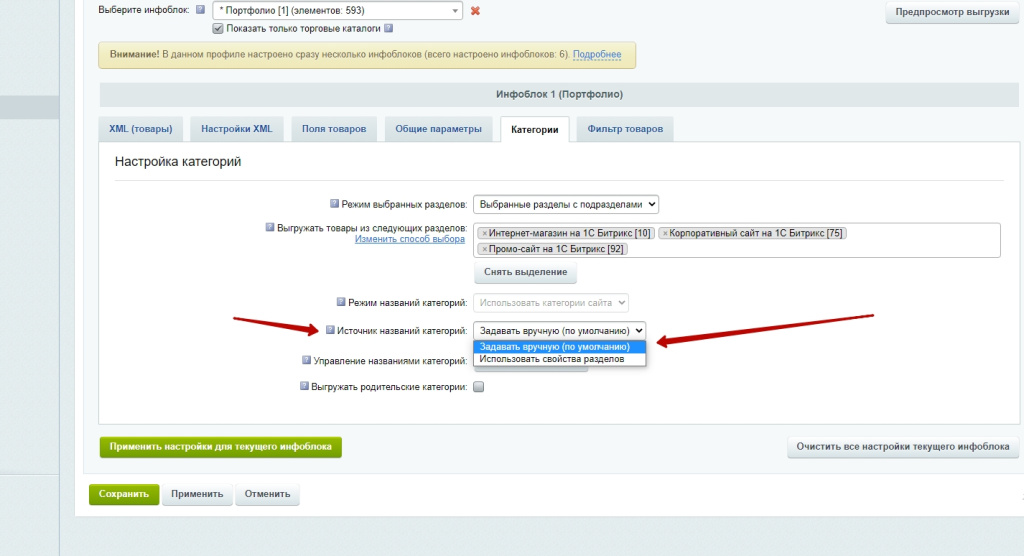Click Применить настройки для текущего инфоблока
The image size is (1024, 556).
[221, 447]
